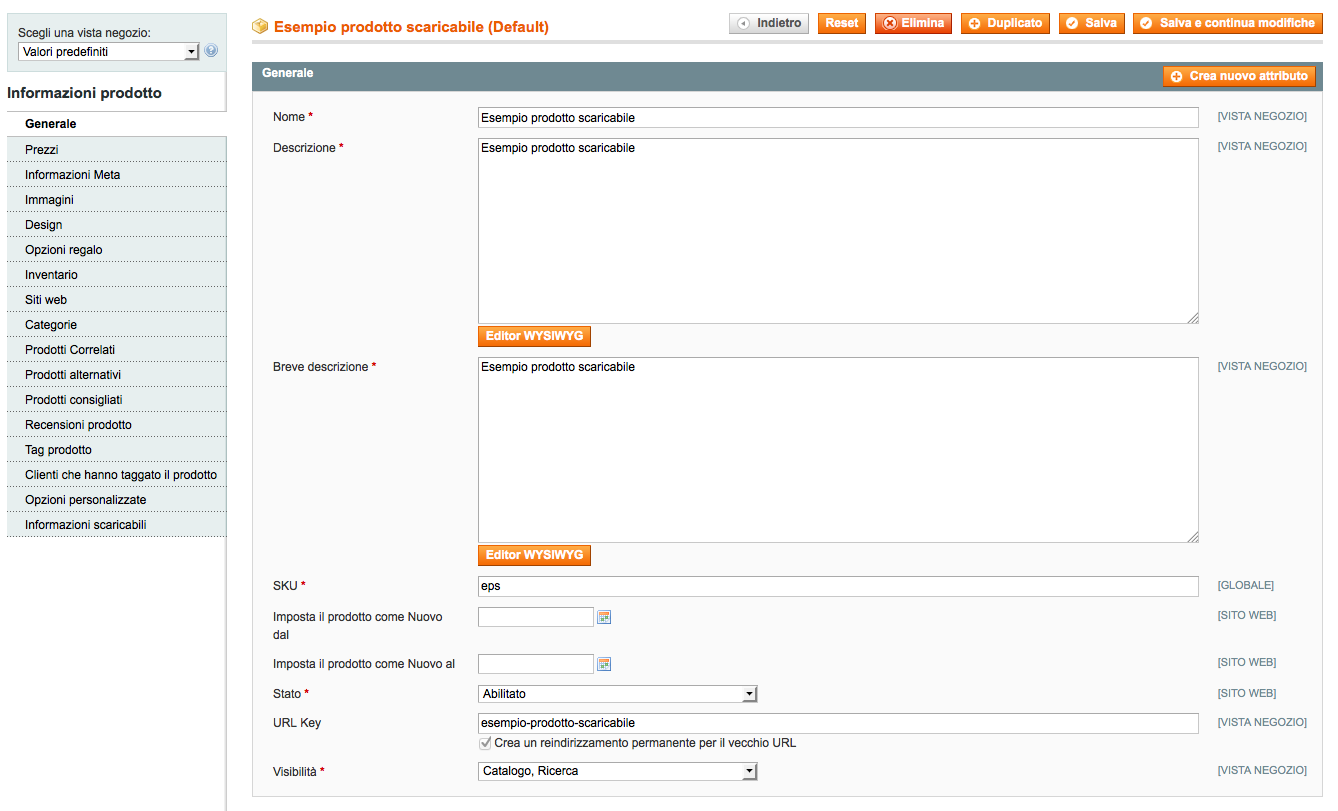Open the Stato dropdown
Image resolution: width=1338 pixels, height=811 pixels.
(x=617, y=694)
